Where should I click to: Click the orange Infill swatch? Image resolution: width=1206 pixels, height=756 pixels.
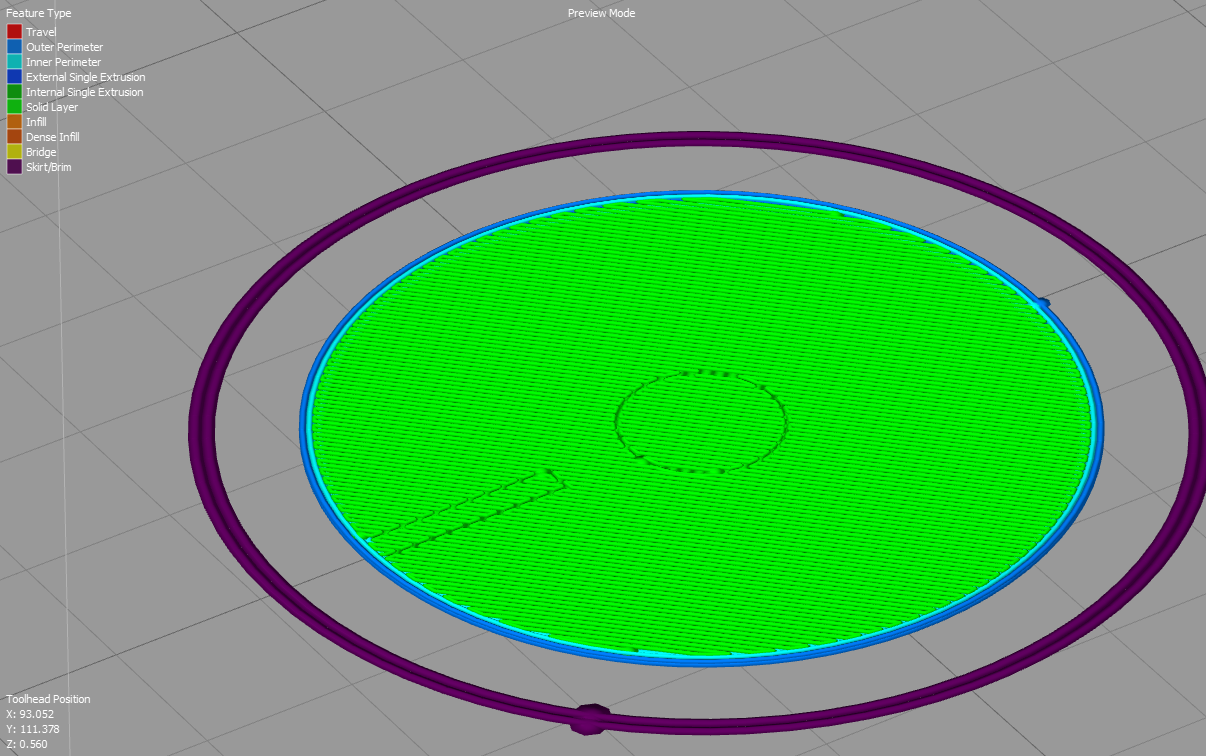point(14,122)
